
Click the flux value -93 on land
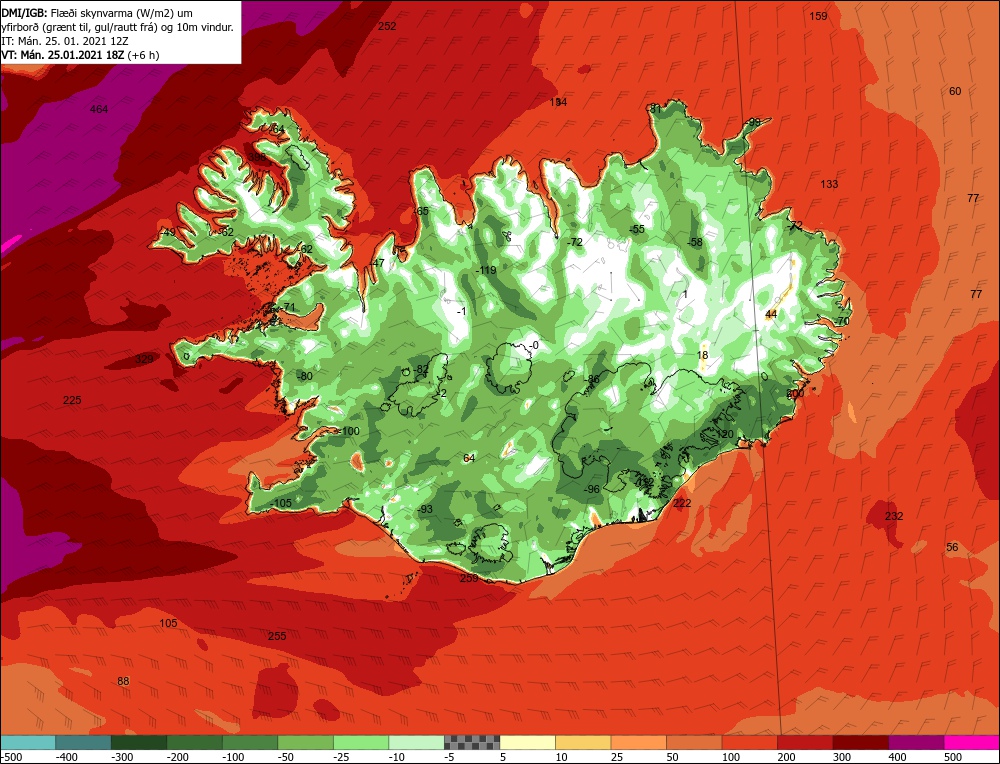425,509
